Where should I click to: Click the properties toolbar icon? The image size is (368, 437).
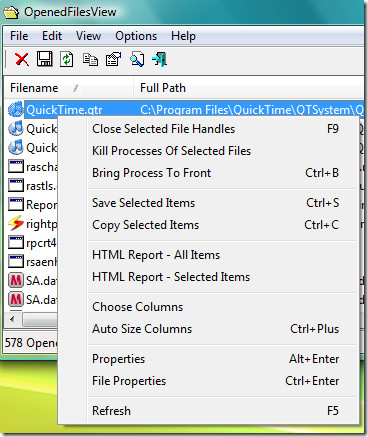click(113, 59)
